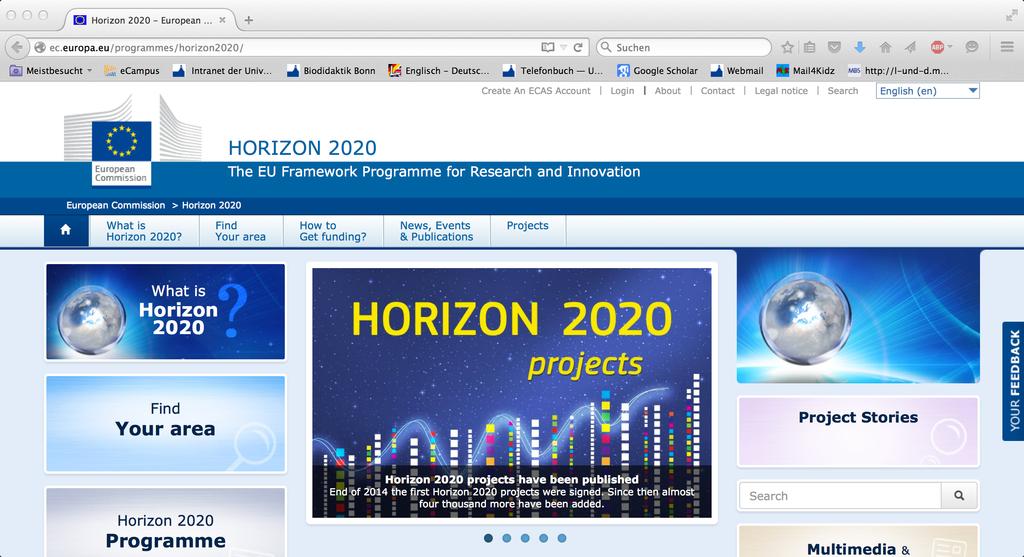Open the Webmail bookmark
Viewport: 1024px width, 557px height.
pos(737,71)
